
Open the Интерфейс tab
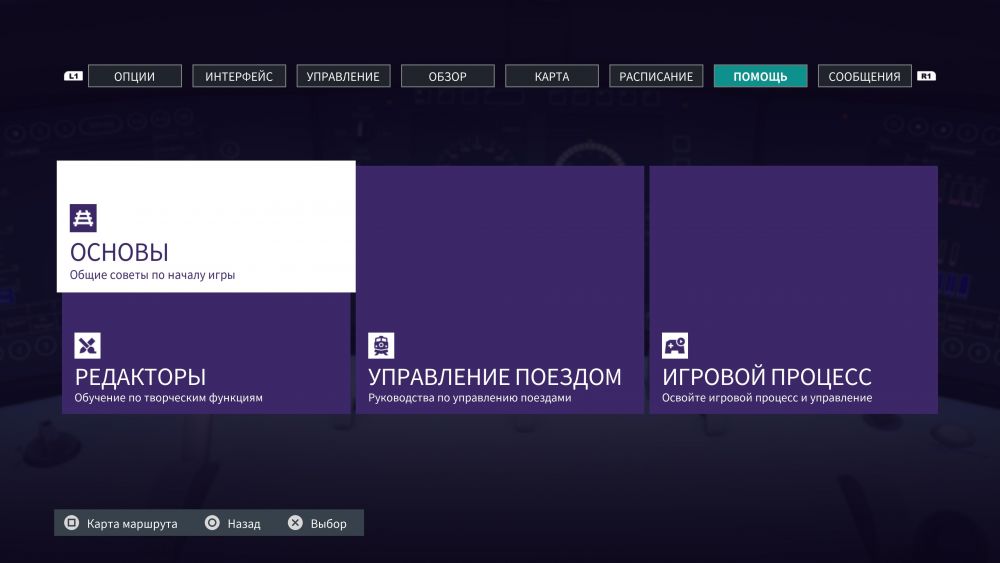point(239,76)
